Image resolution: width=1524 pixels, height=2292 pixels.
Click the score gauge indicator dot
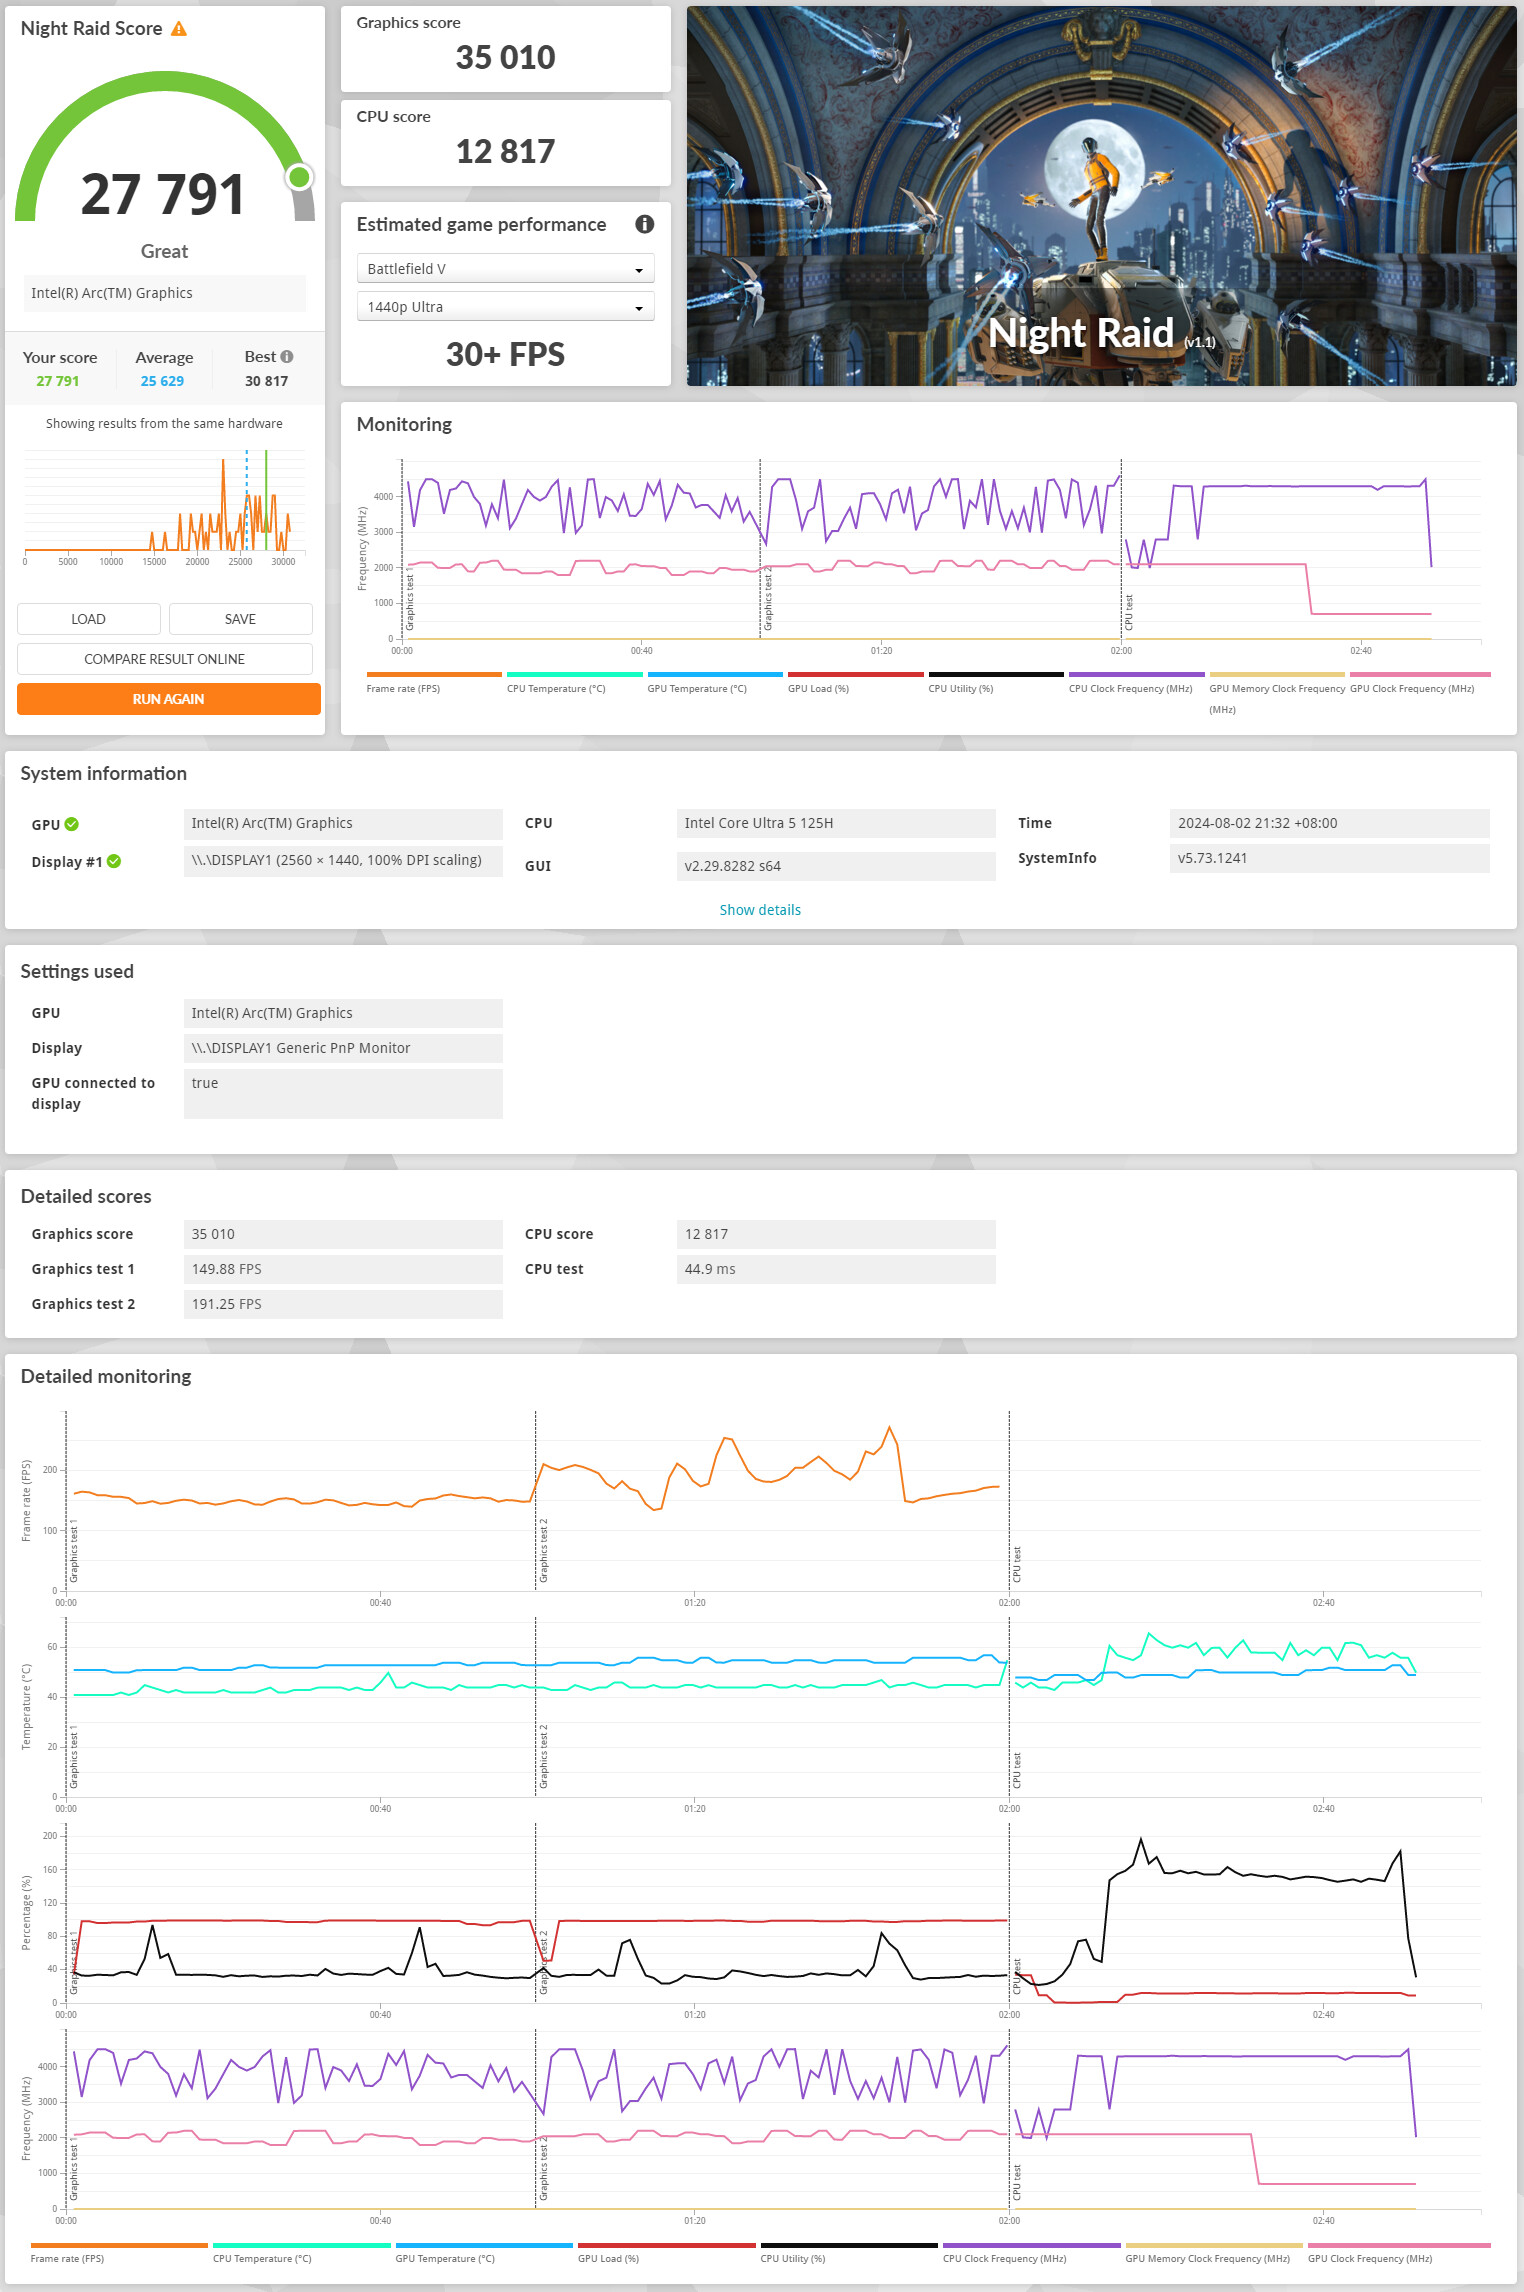(298, 178)
